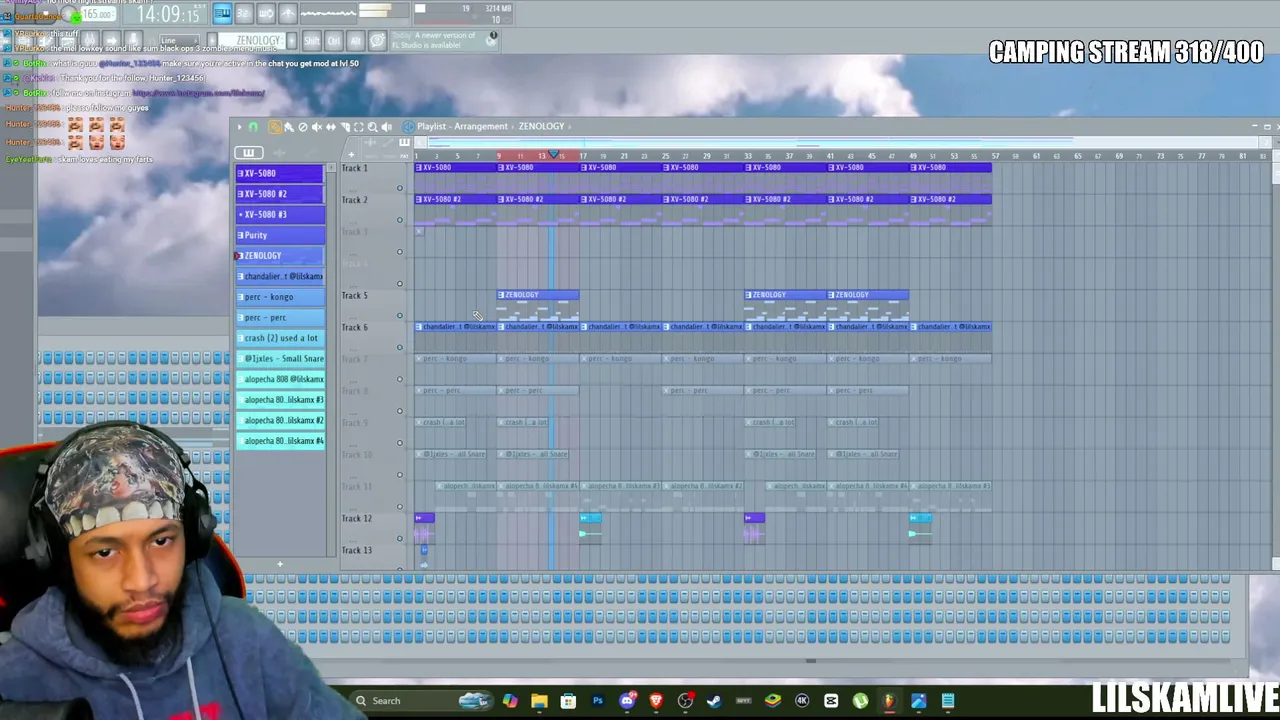Open Copilot from the taskbar
The width and height of the screenshot is (1280, 720).
510,701
